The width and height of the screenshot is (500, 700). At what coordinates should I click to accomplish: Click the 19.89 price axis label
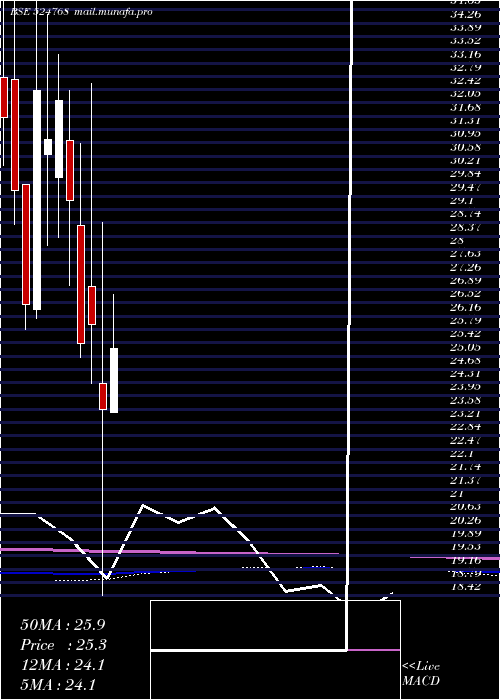[x=466, y=533]
